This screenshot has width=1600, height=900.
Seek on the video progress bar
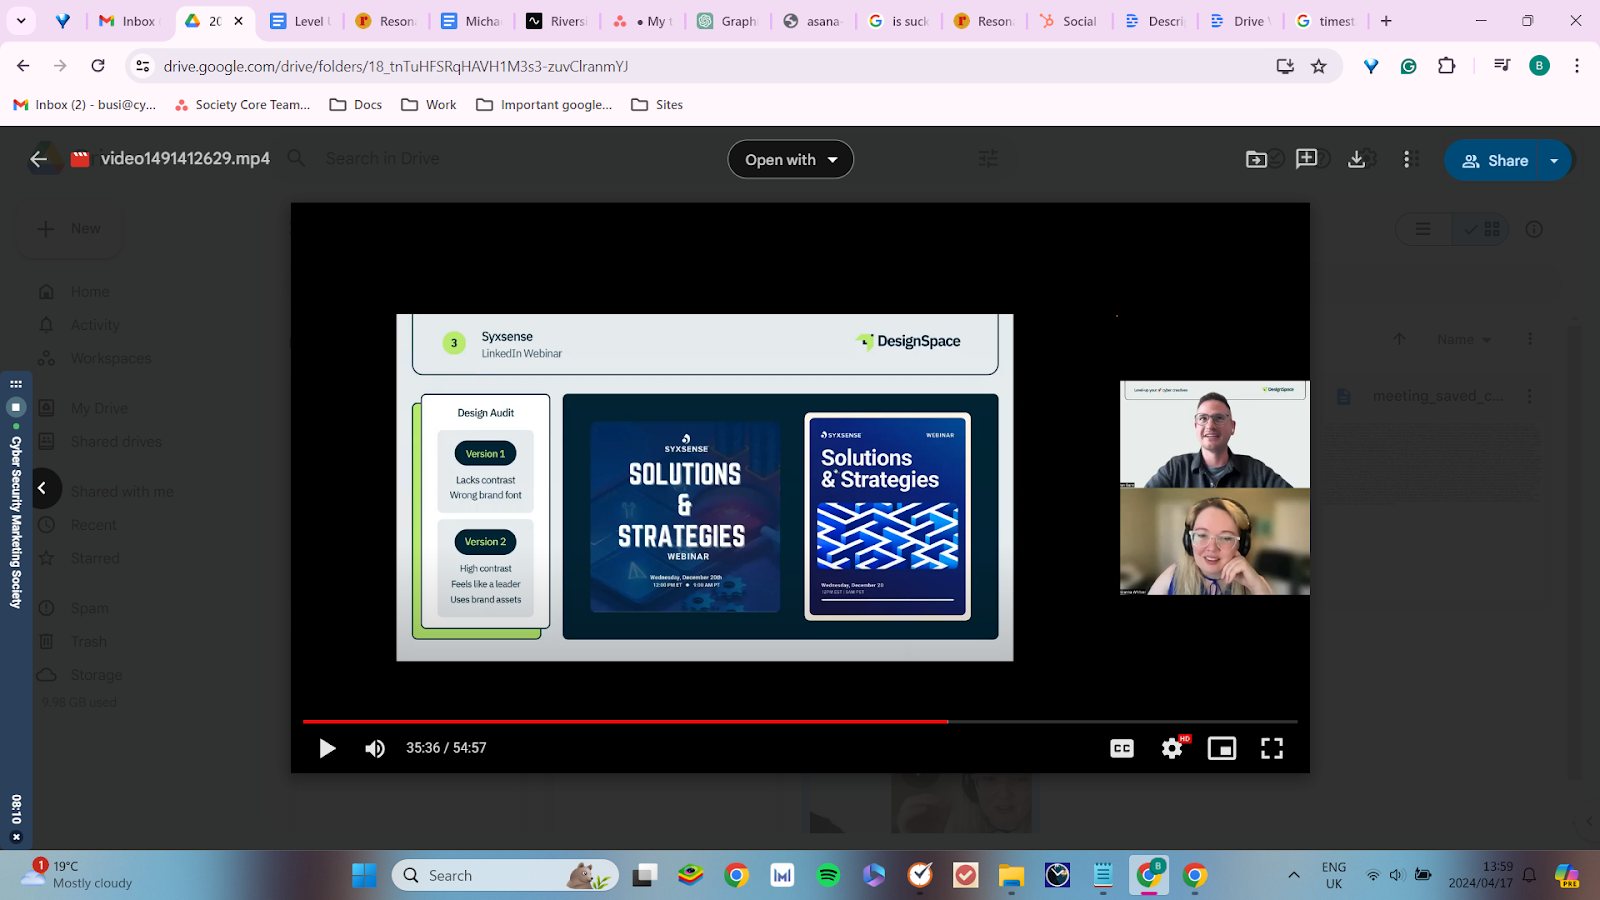point(800,721)
